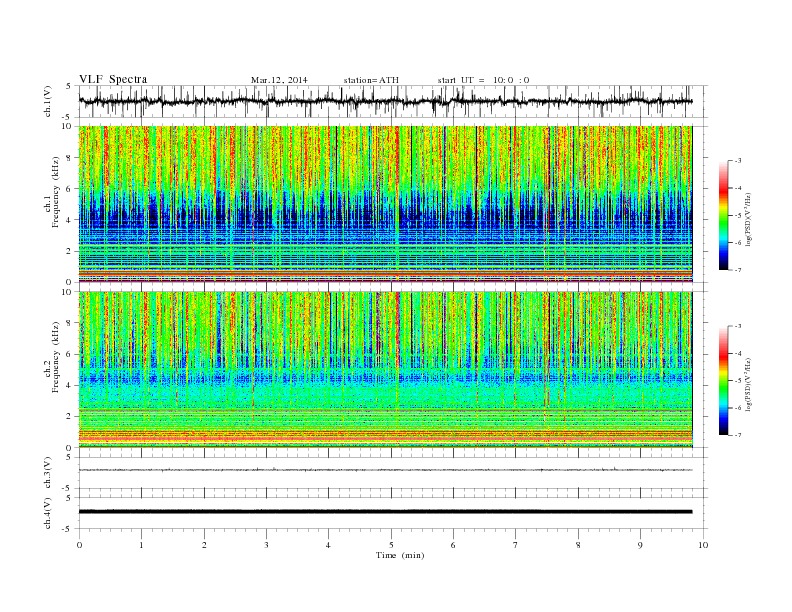Viewport: 792px width, 612px height.
Task: Click the 'ch.3(V)' axis label
Action: (48, 472)
